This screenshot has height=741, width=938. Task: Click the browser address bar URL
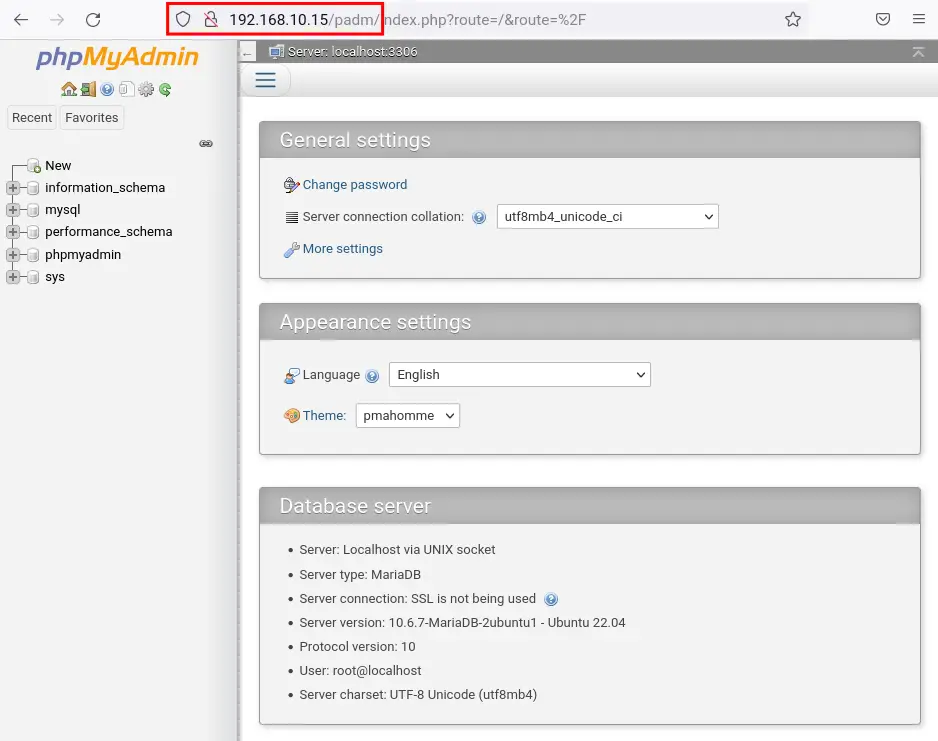tap(407, 20)
